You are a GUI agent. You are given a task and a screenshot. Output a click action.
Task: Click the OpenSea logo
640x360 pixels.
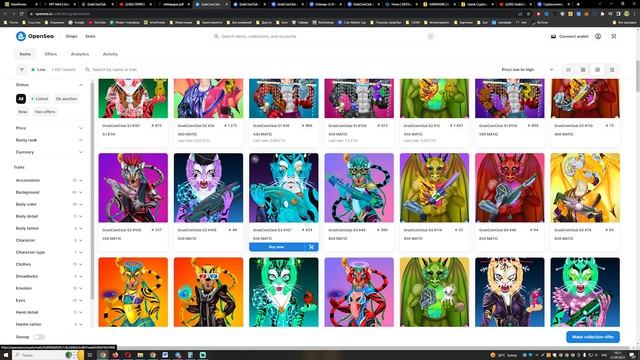click(x=35, y=36)
